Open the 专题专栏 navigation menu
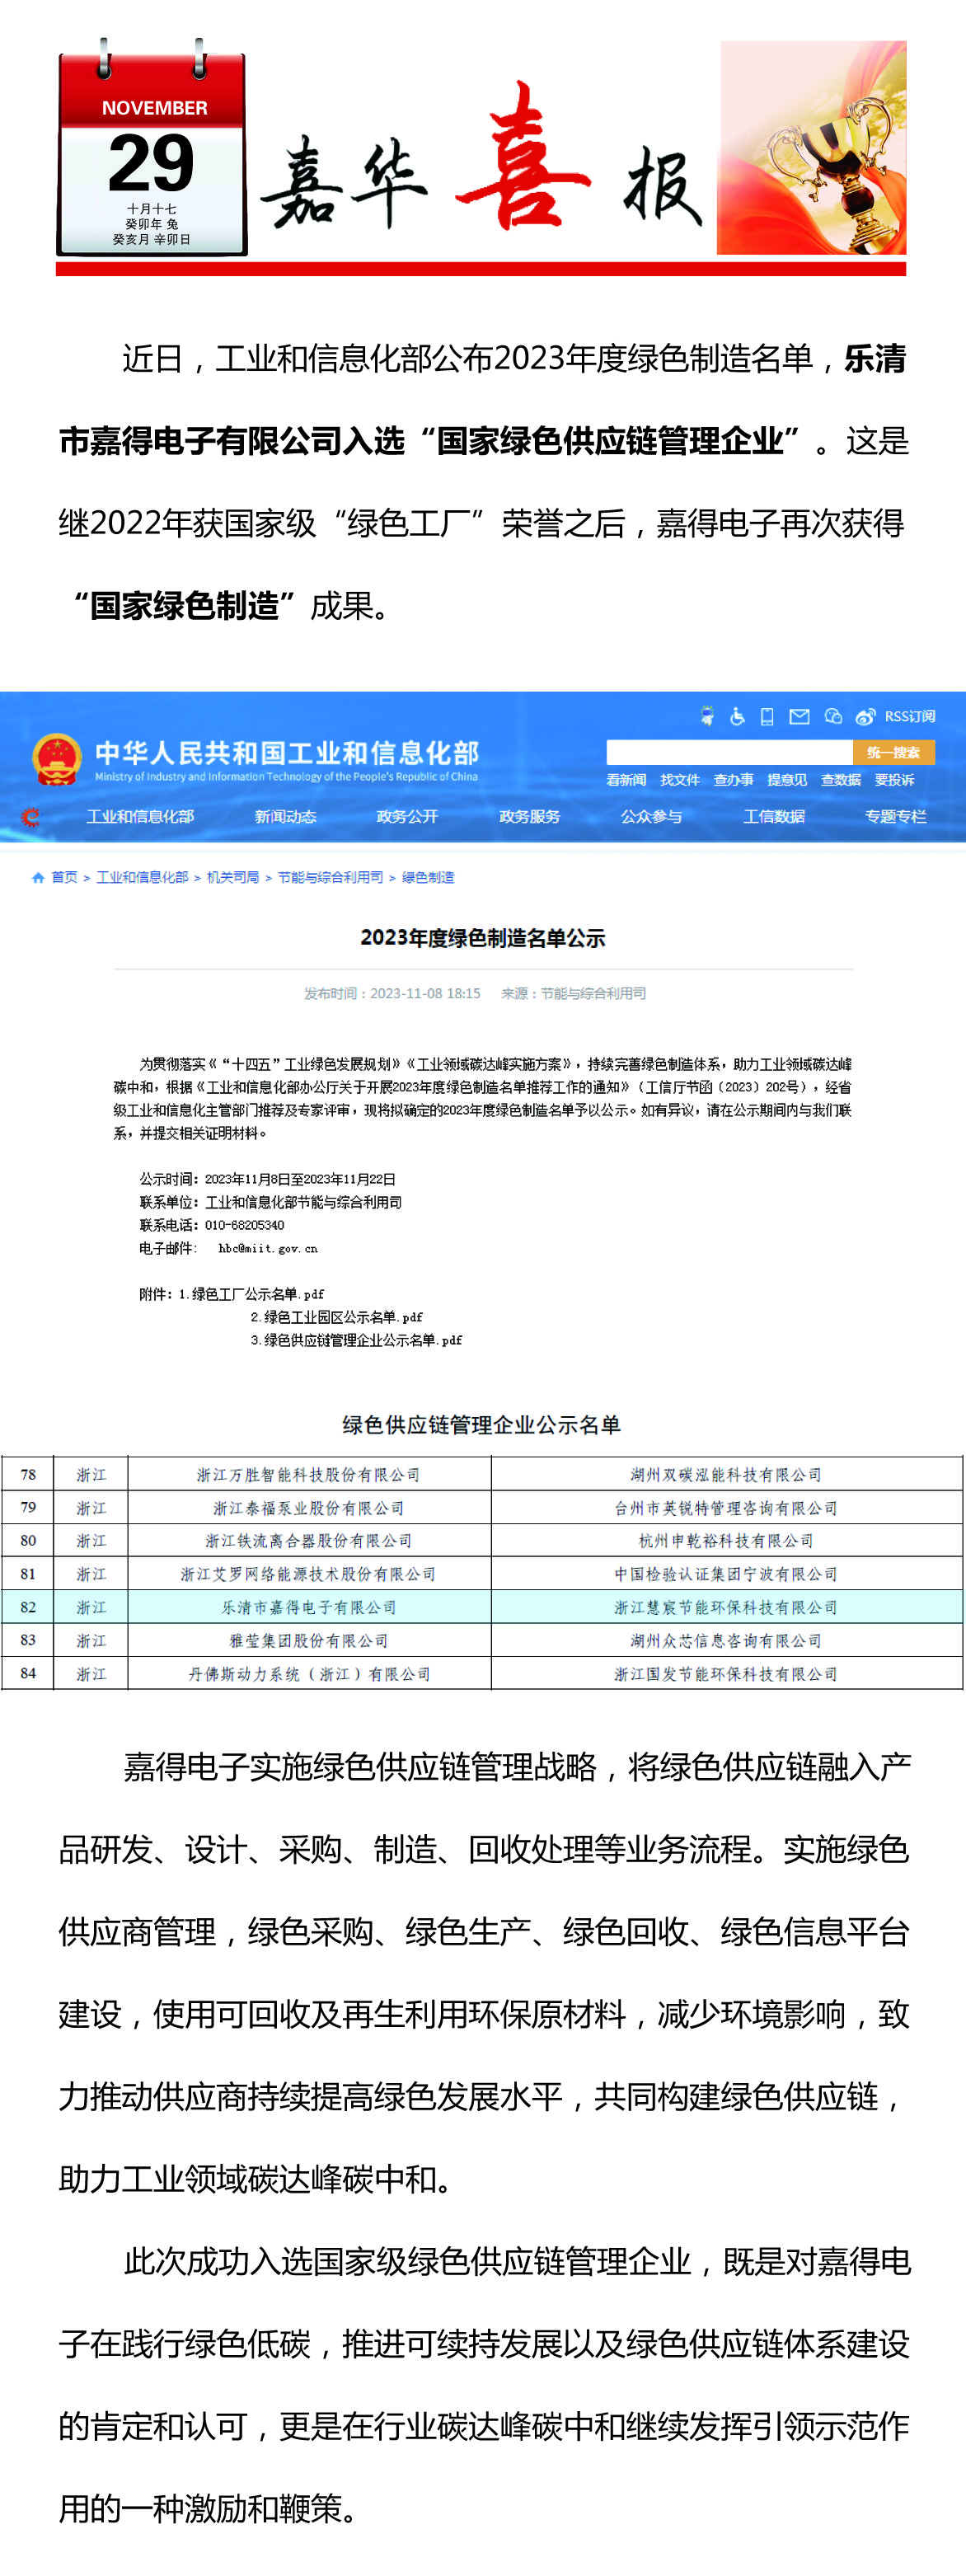966x2576 pixels. tap(896, 817)
